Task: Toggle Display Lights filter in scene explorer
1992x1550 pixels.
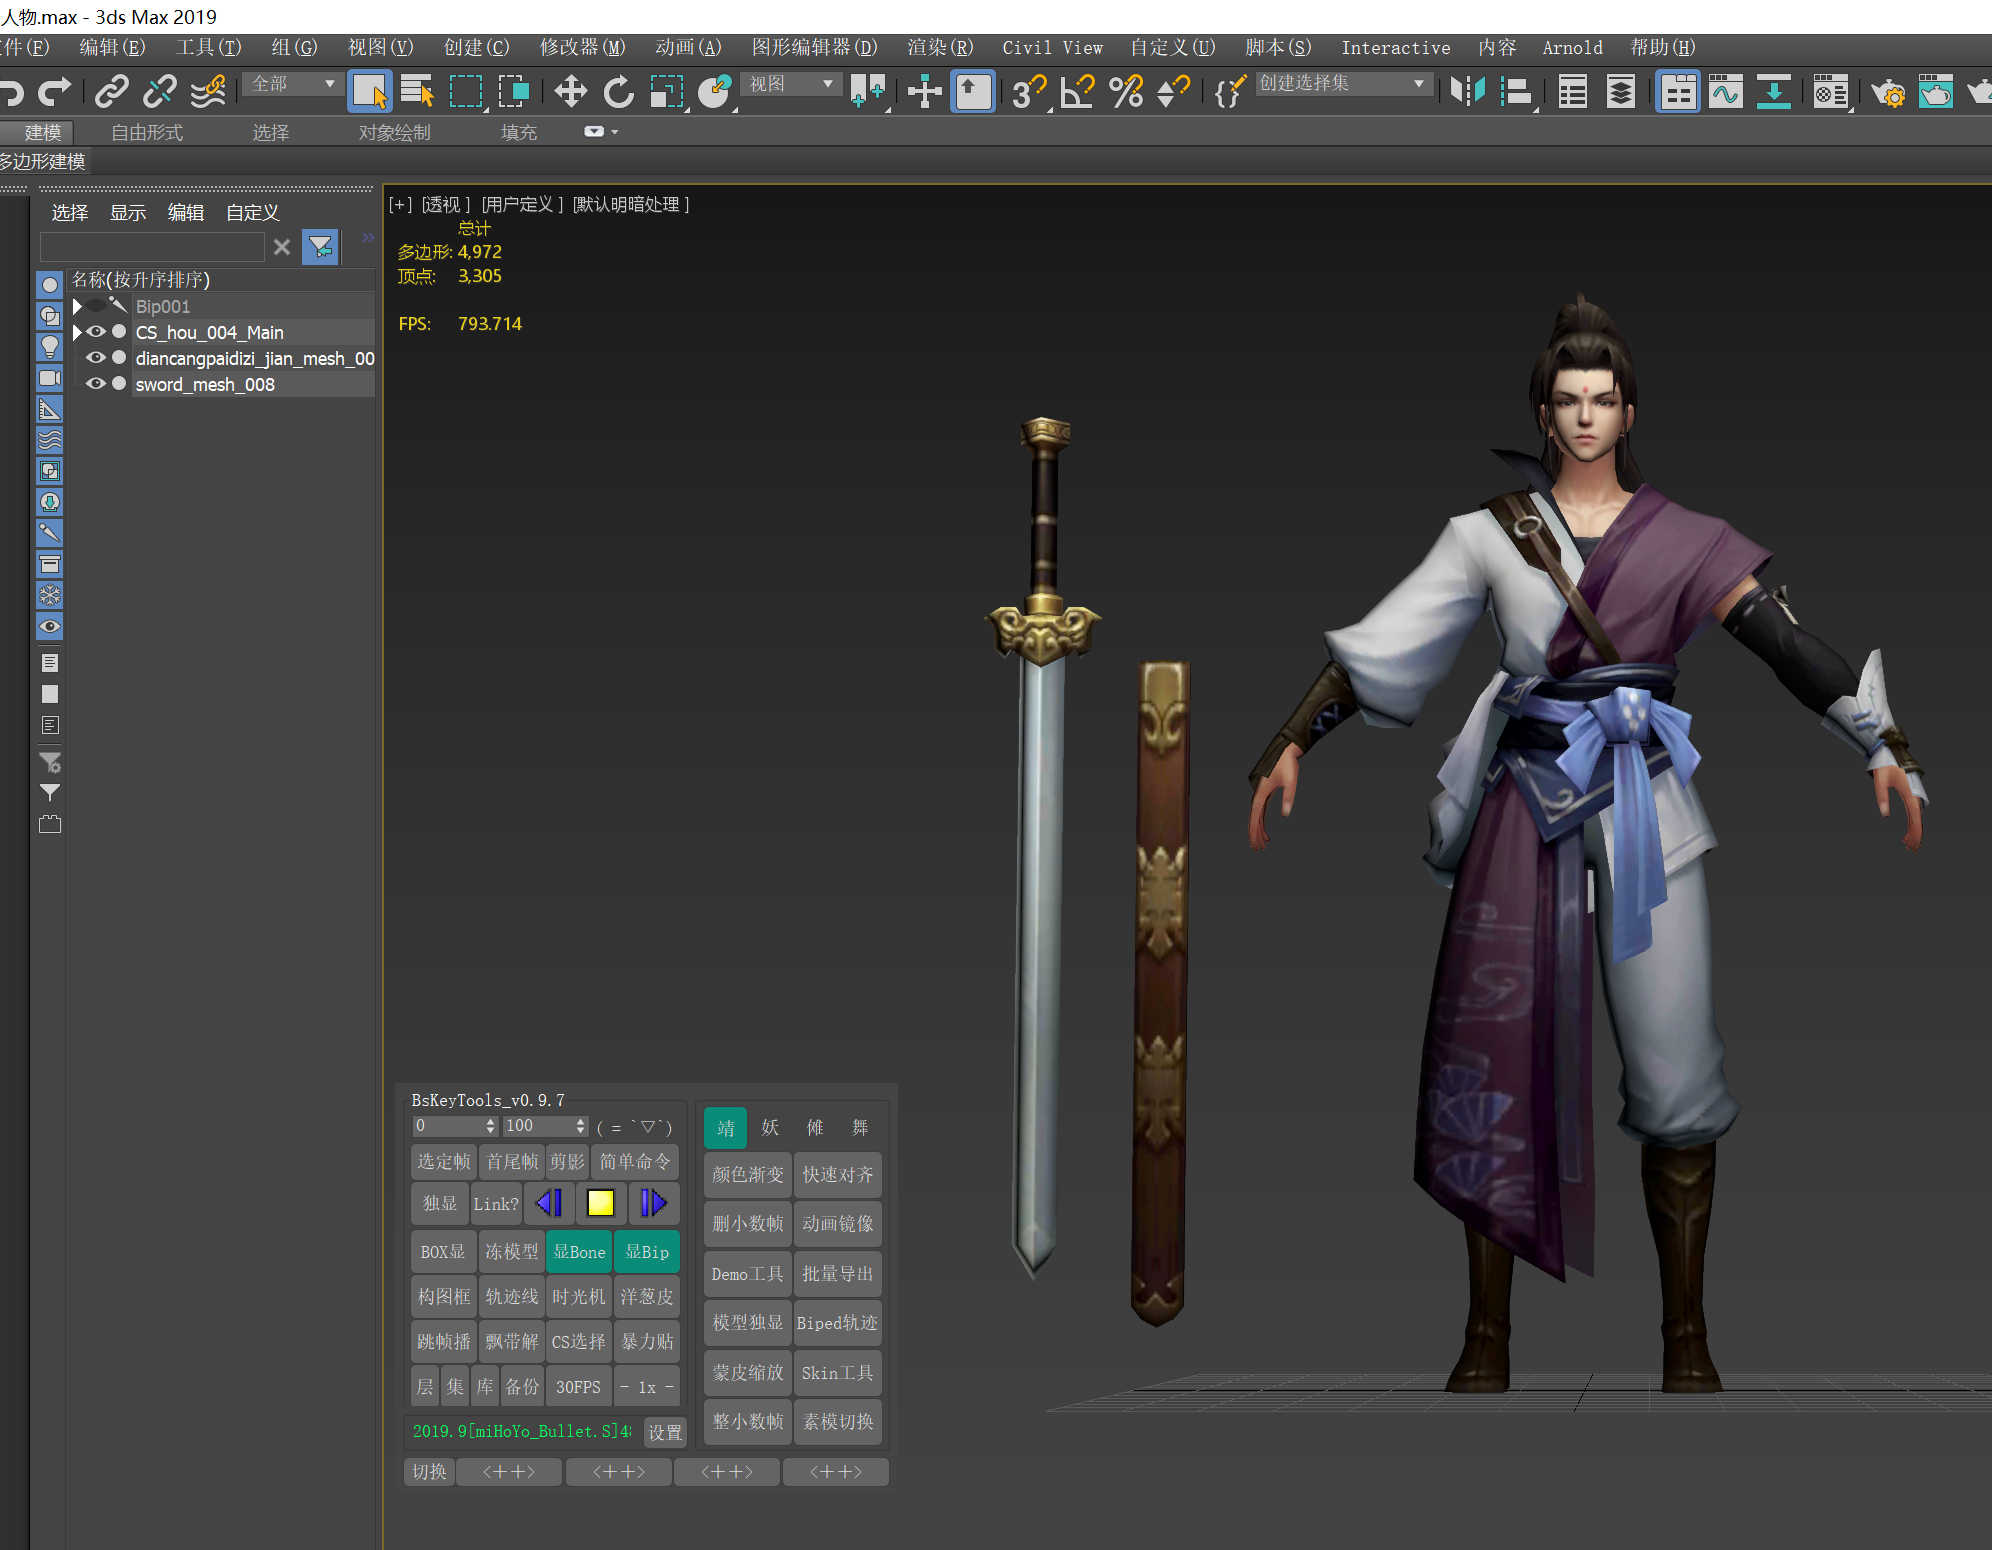Action: point(49,347)
